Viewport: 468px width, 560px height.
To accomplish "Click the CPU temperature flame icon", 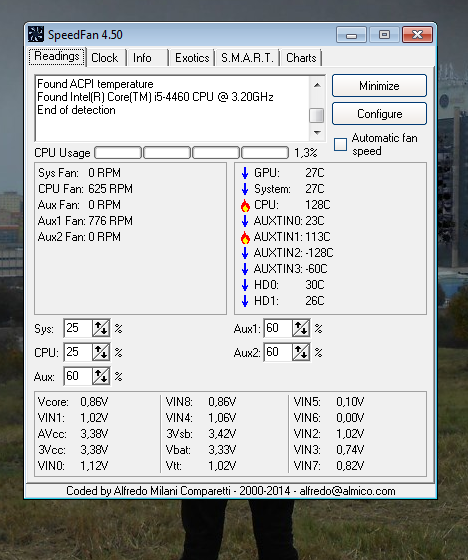I will (x=245, y=205).
